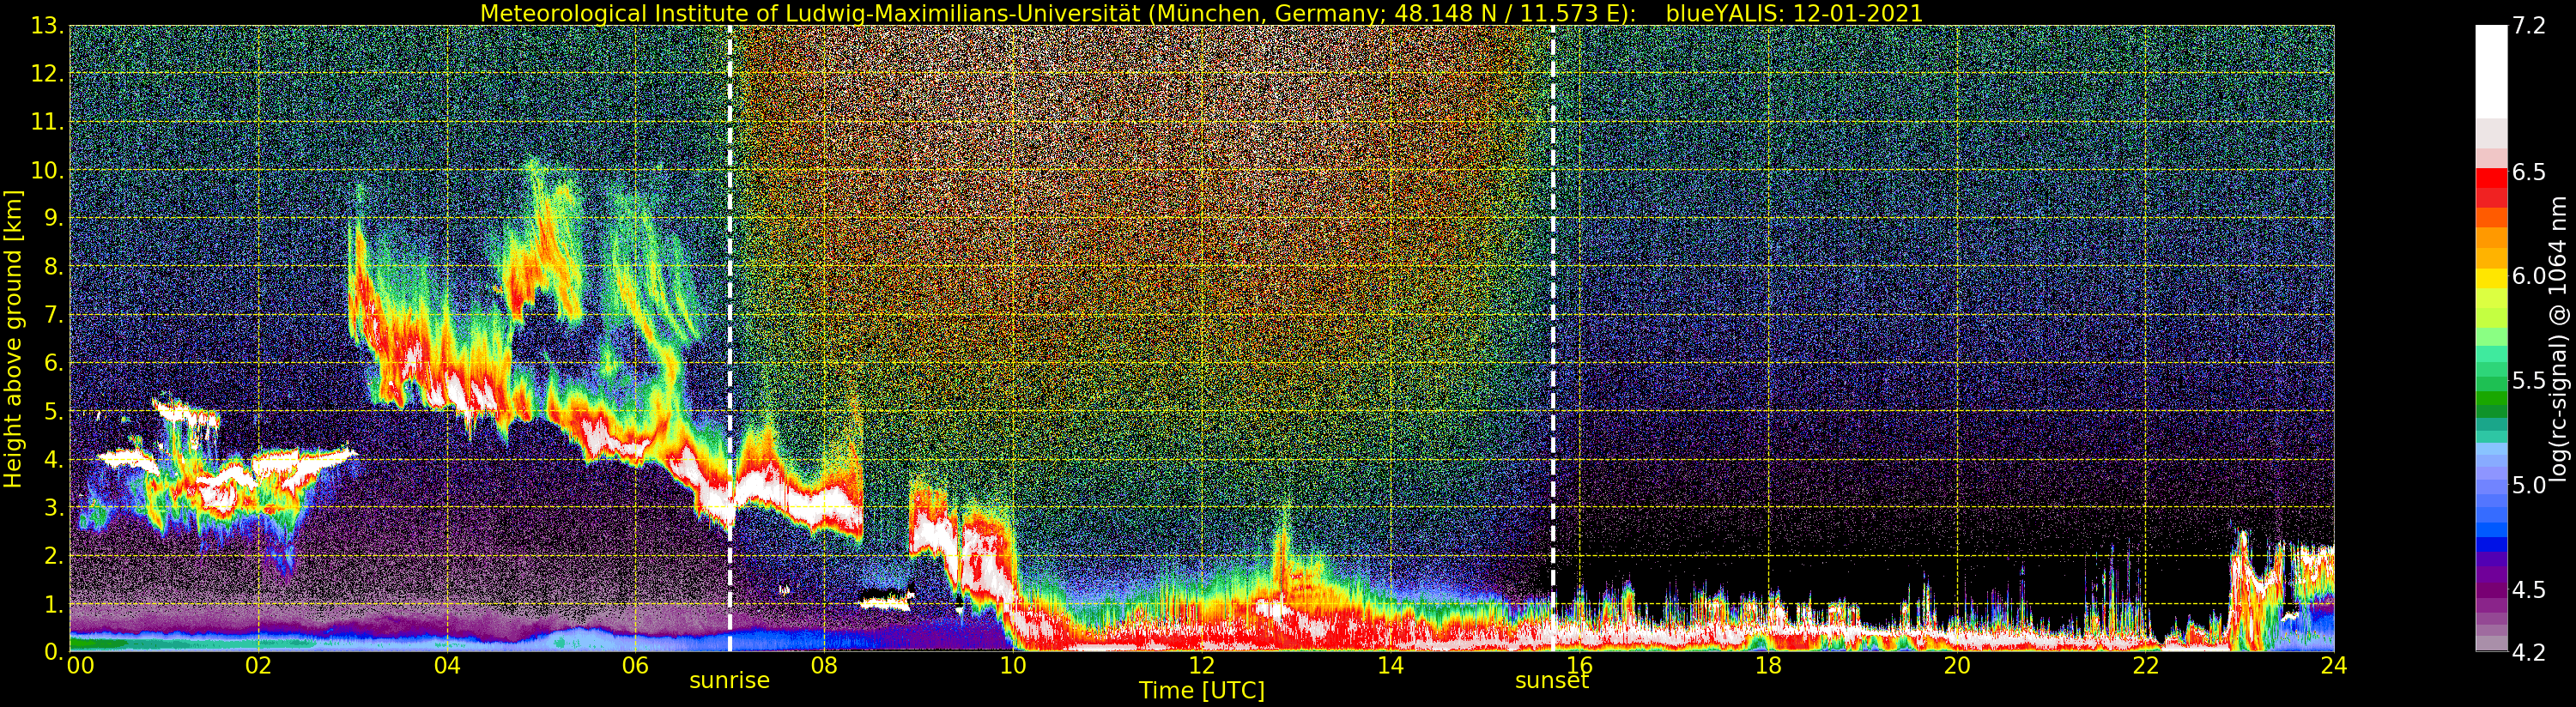
Task: Click the time axis tick label '20'
Action: (1957, 665)
